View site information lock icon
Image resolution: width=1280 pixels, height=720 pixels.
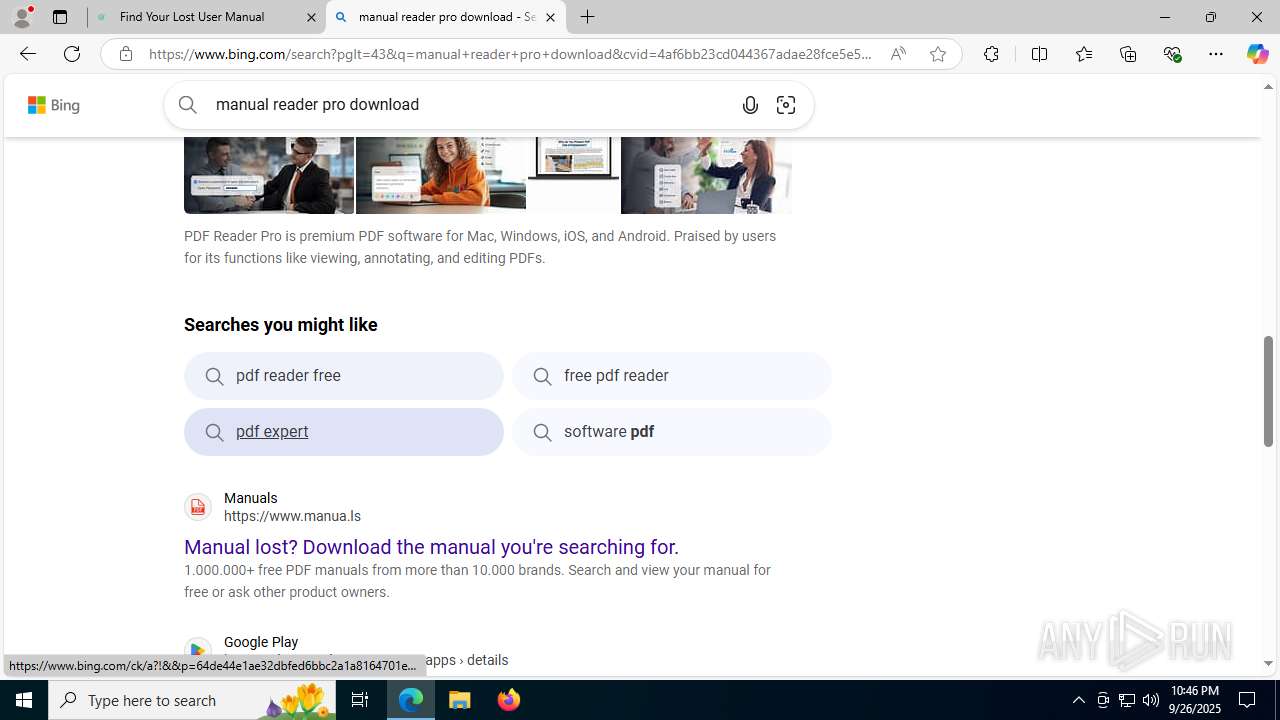tap(125, 54)
